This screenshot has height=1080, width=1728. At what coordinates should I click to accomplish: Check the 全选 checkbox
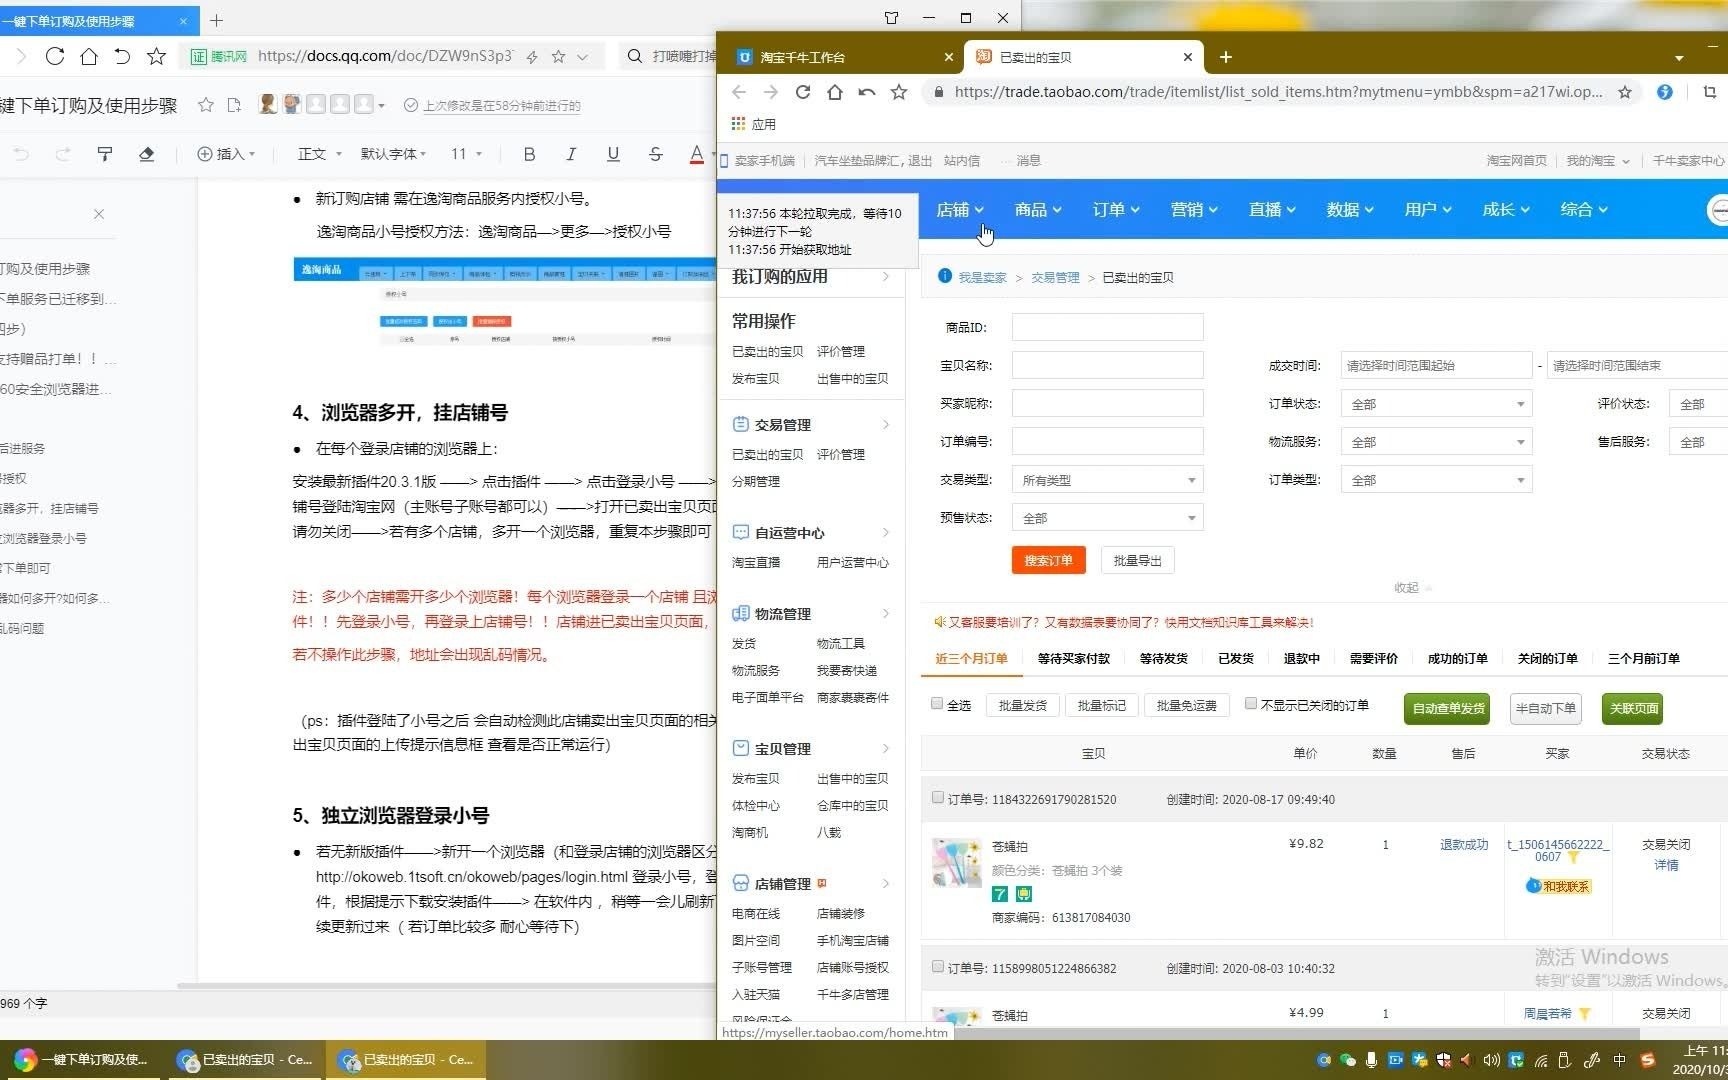[x=937, y=704]
